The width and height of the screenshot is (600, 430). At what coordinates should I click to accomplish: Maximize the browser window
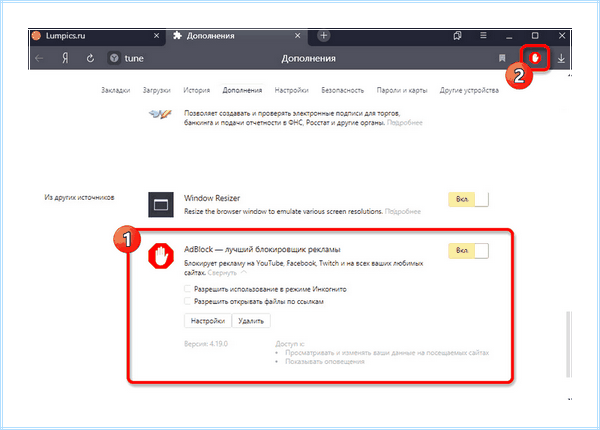point(535,36)
